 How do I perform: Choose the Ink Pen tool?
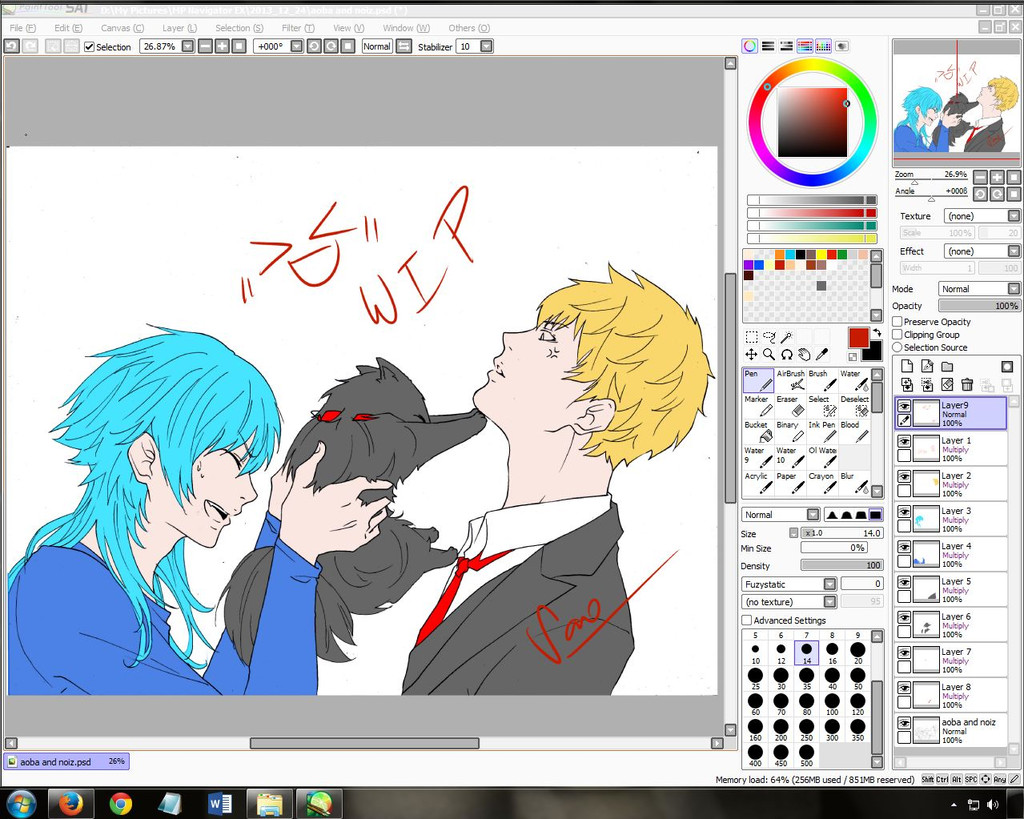(x=822, y=431)
